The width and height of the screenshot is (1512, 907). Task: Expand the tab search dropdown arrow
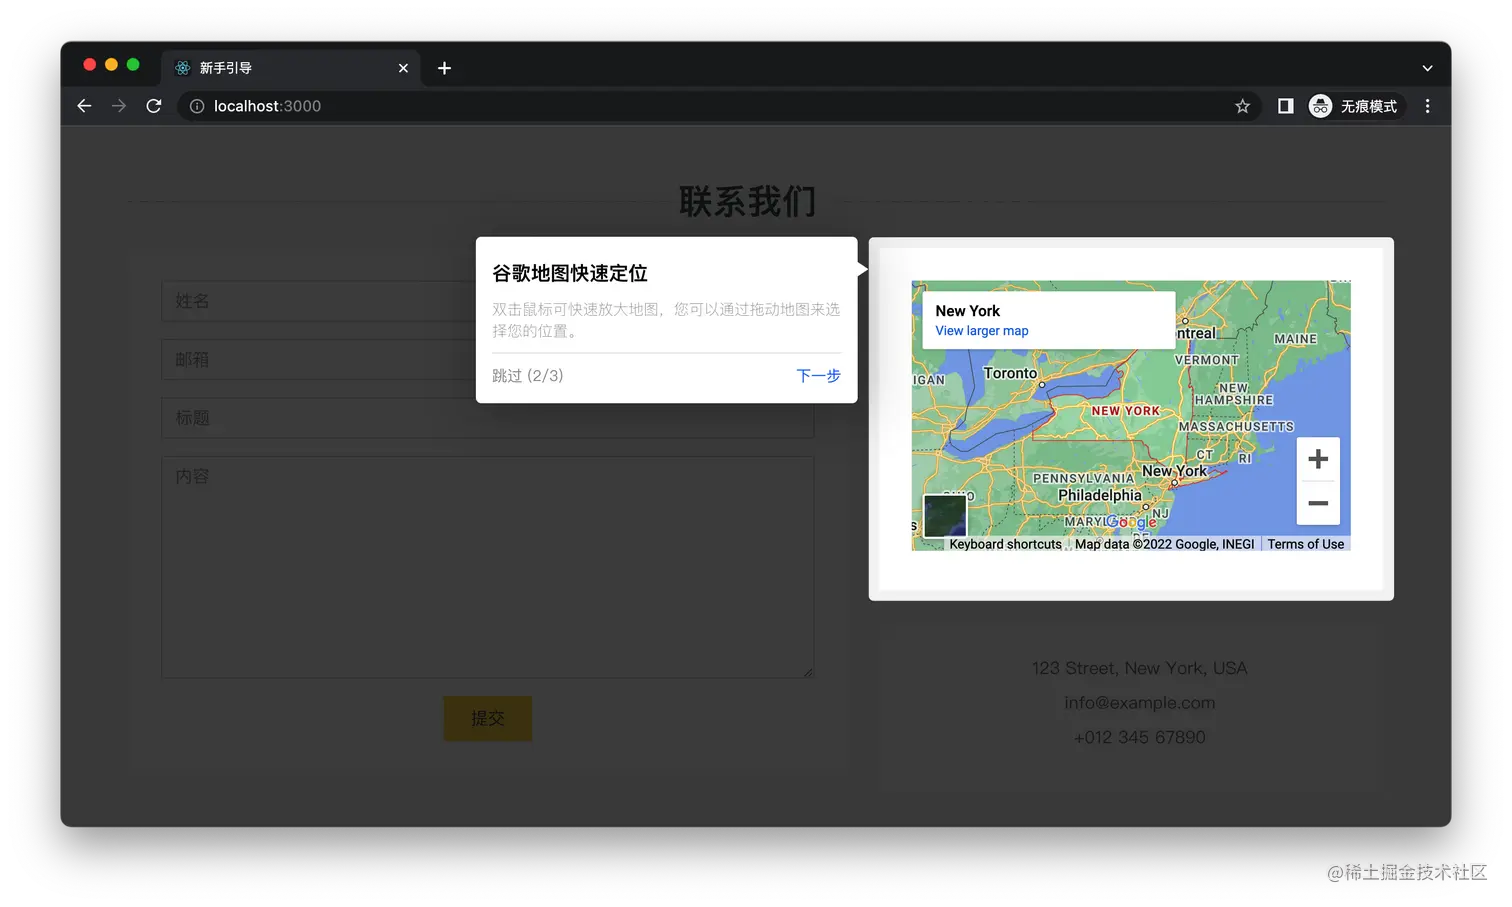pos(1427,68)
